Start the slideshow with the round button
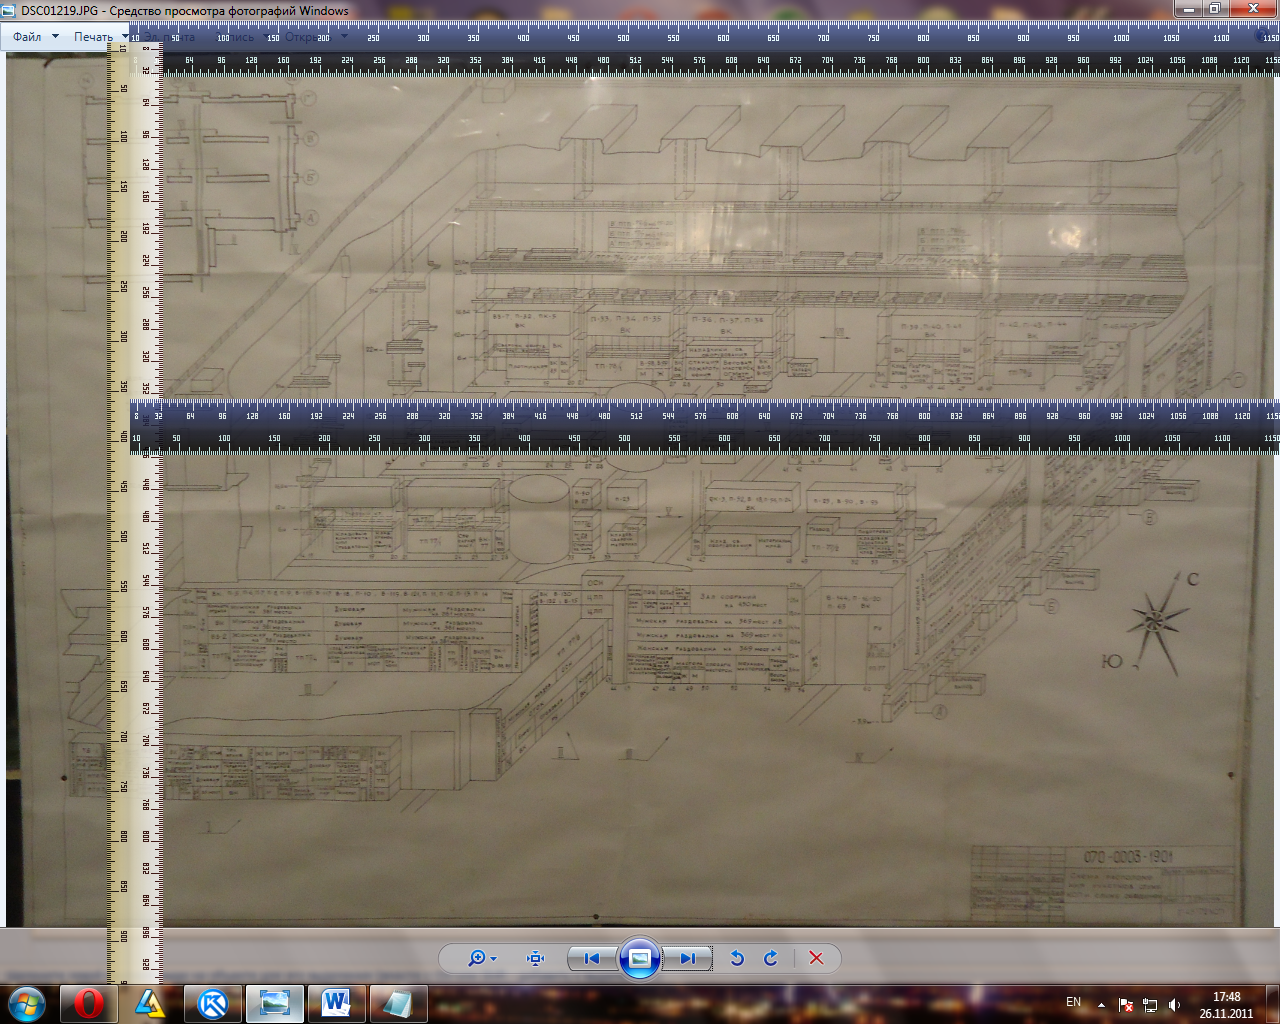 tap(640, 958)
